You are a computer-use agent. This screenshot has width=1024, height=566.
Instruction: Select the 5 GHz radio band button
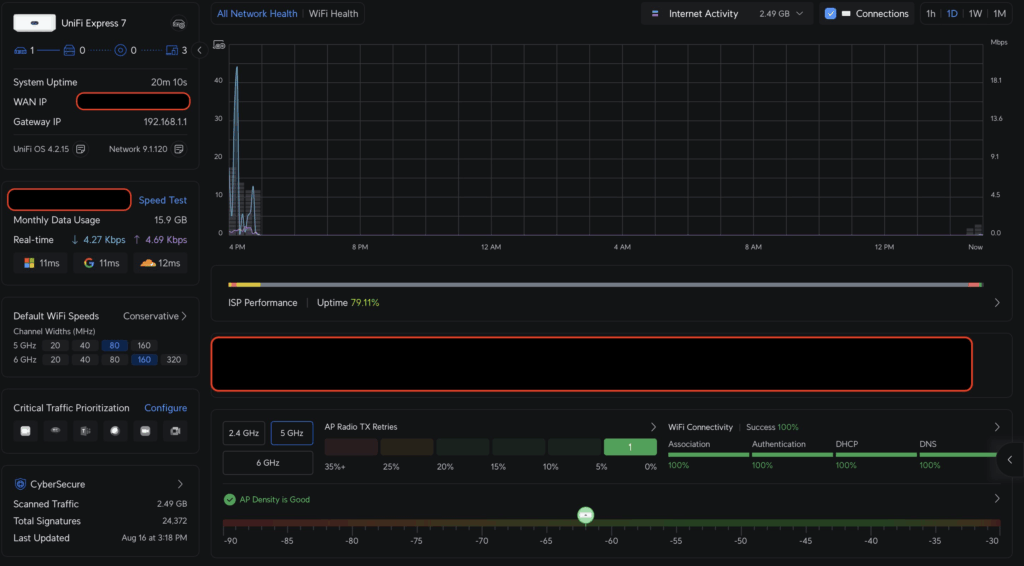tap(292, 433)
